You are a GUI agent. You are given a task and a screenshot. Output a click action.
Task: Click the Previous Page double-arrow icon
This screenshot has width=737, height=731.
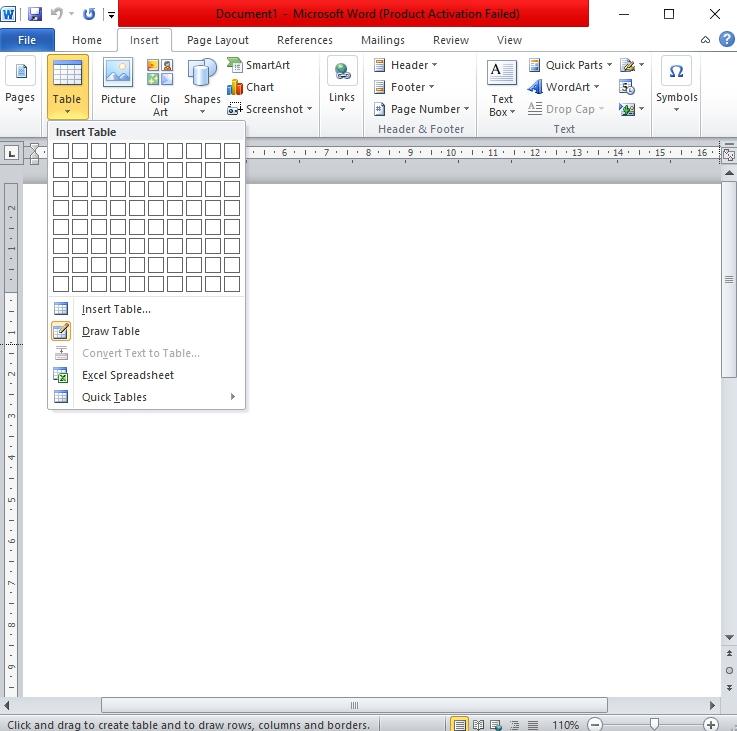[x=729, y=654]
